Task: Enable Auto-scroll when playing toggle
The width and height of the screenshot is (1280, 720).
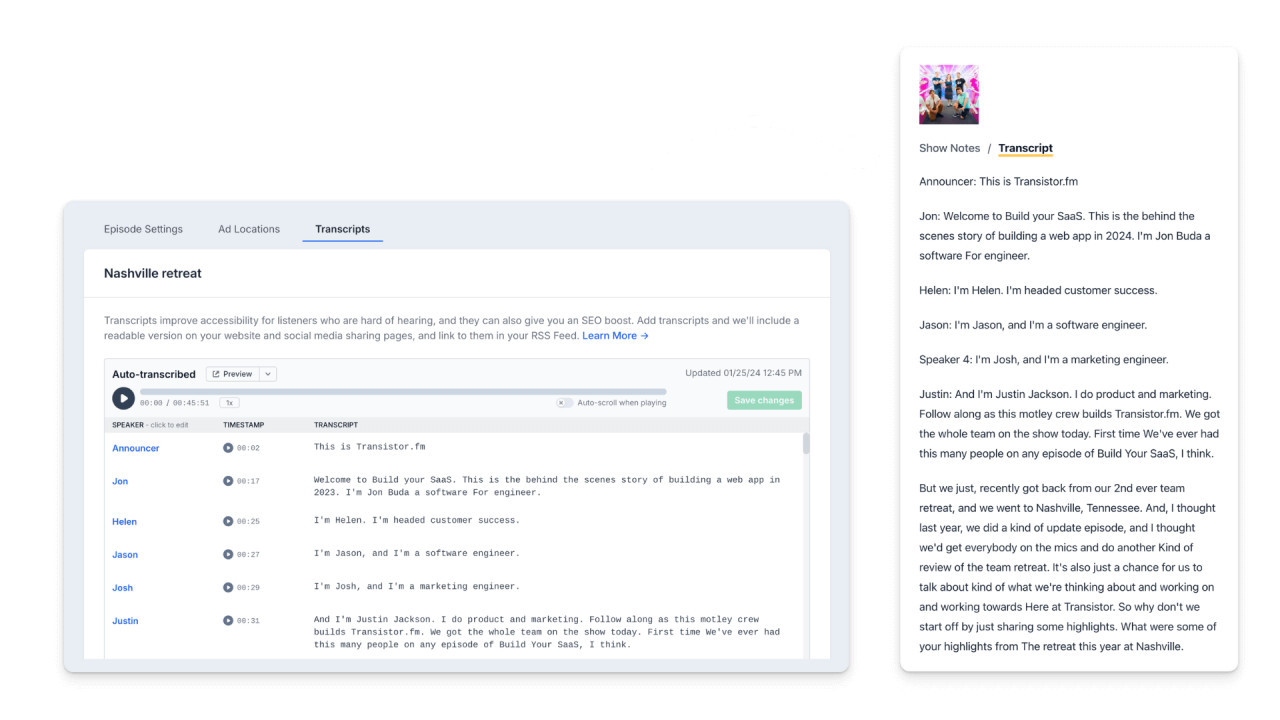Action: pyautogui.click(x=565, y=403)
